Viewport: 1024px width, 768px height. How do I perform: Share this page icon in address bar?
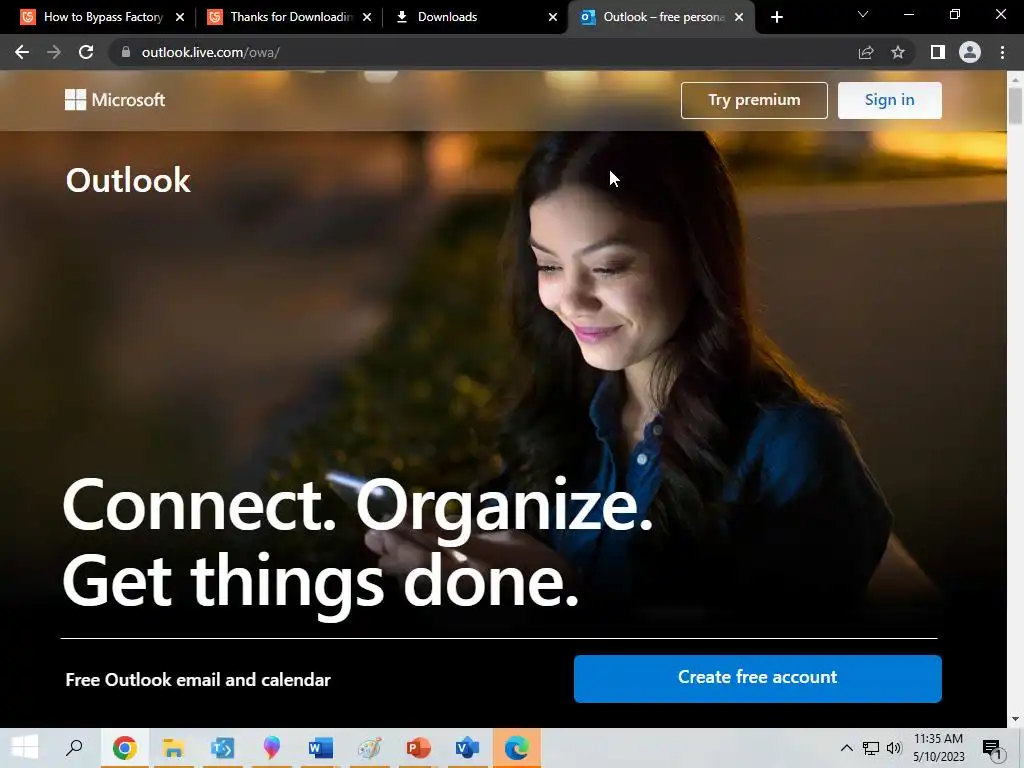click(866, 52)
